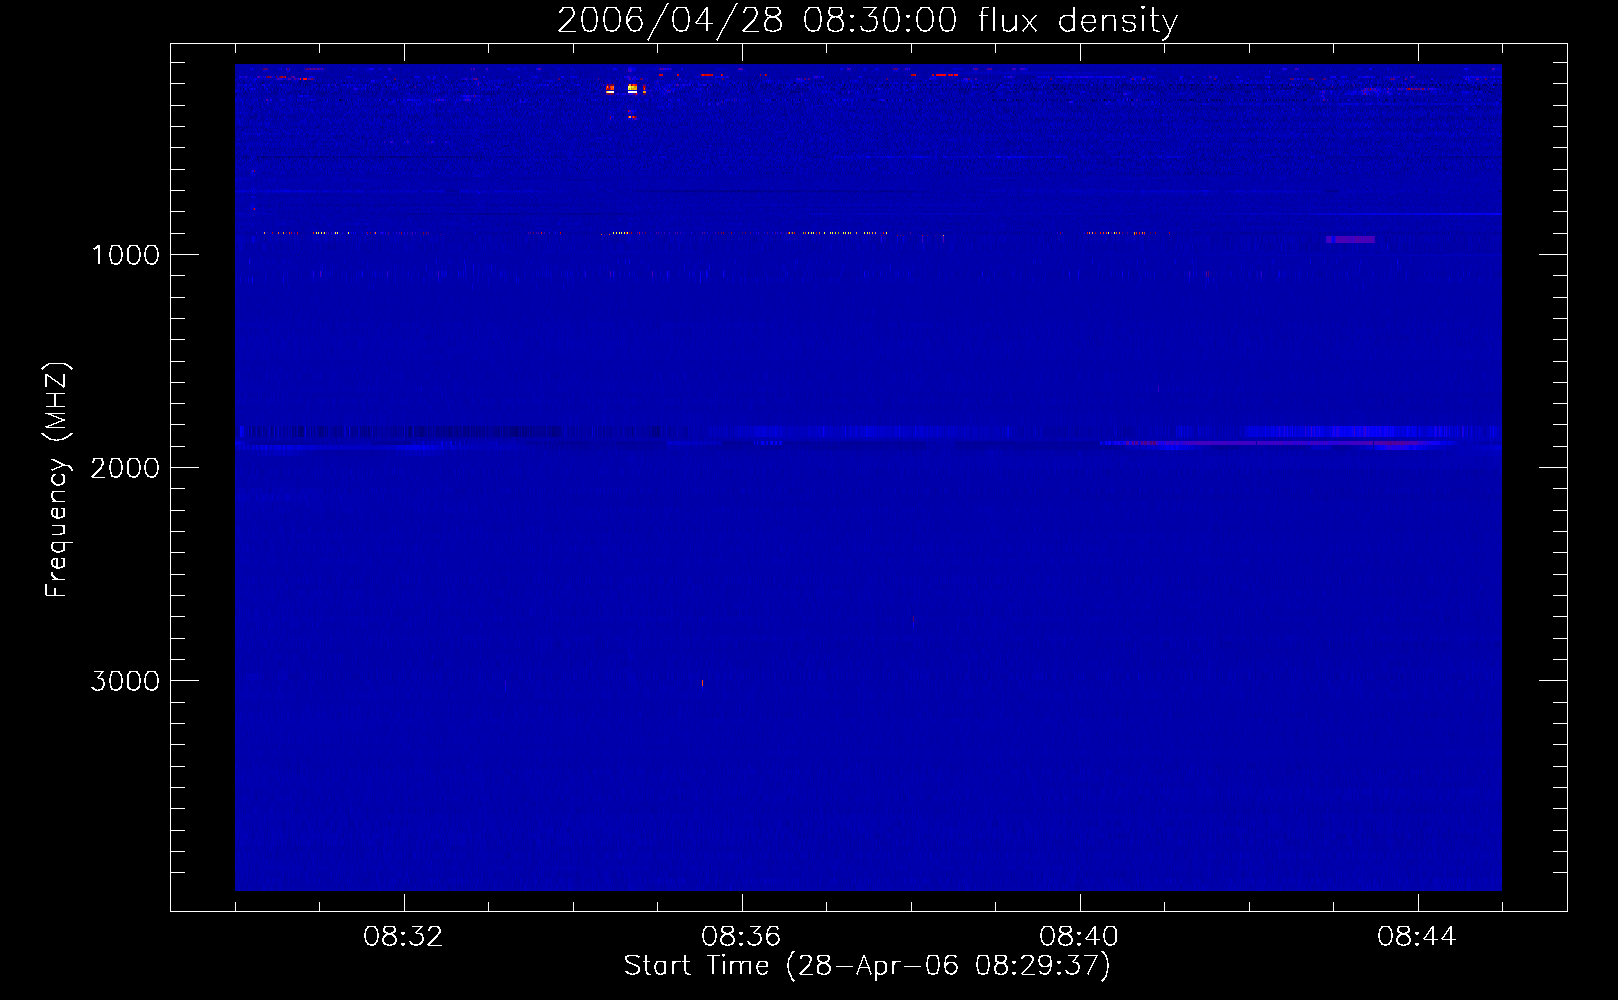Click the 08:36 time tick label
Viewport: 1618px width, 1000px height.
click(741, 937)
